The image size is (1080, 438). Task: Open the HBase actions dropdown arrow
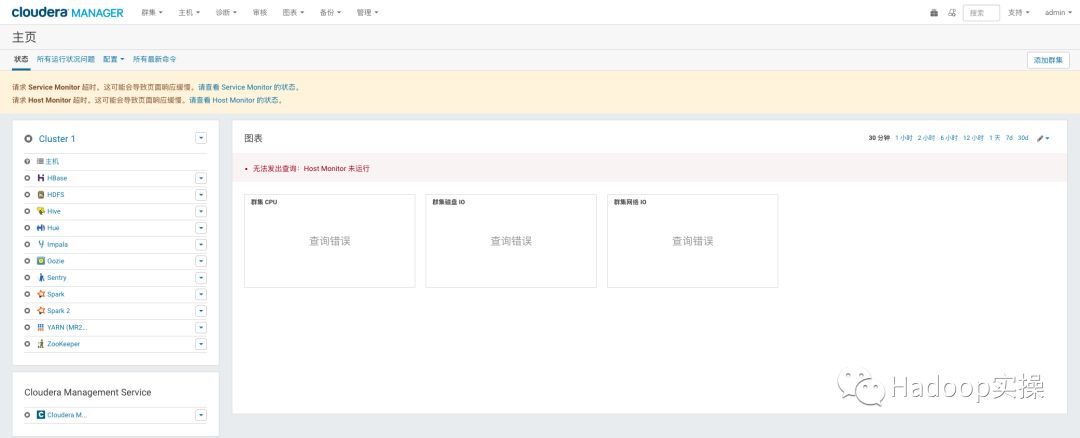(x=200, y=178)
